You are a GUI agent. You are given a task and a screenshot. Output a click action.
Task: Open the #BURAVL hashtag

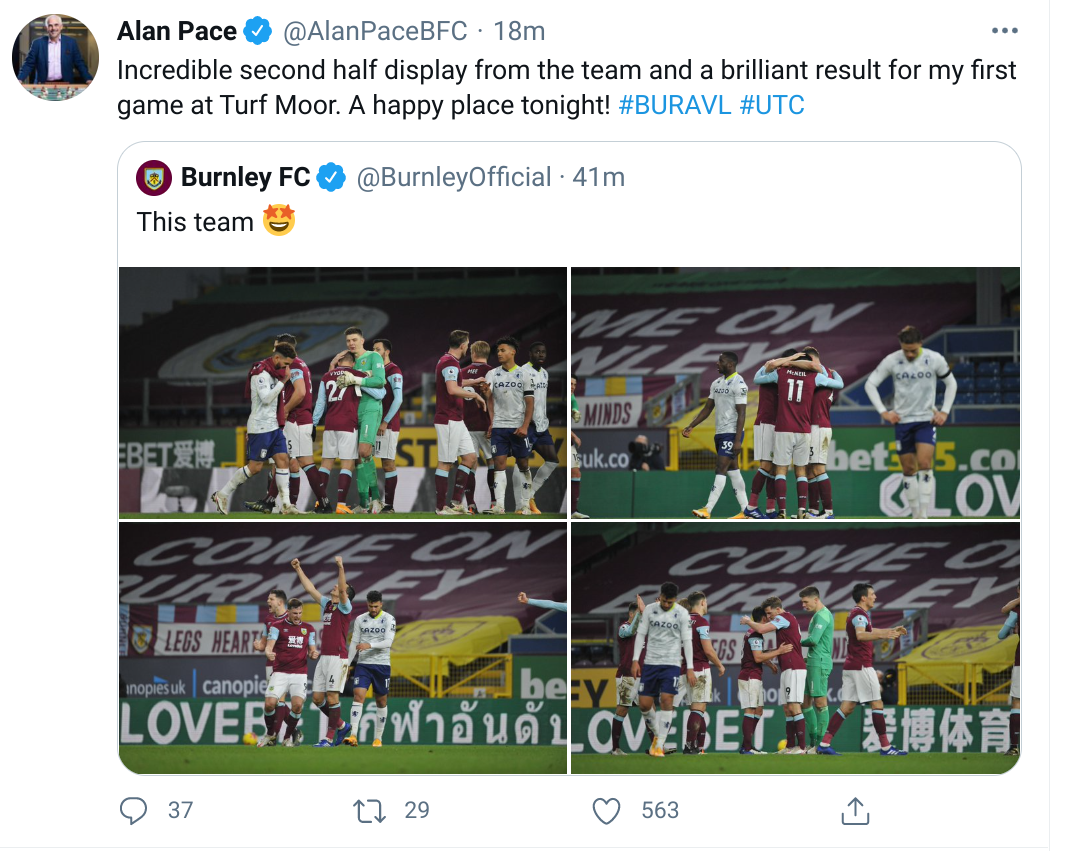(675, 104)
